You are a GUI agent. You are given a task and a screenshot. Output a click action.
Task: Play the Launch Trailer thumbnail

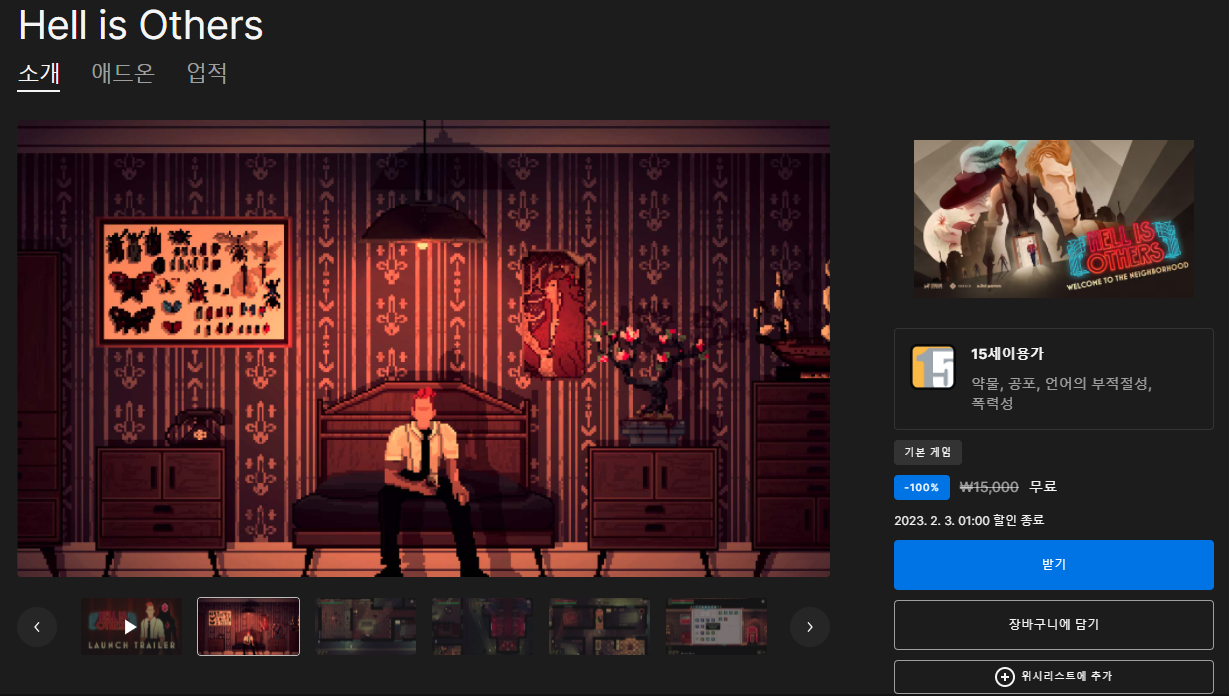131,627
